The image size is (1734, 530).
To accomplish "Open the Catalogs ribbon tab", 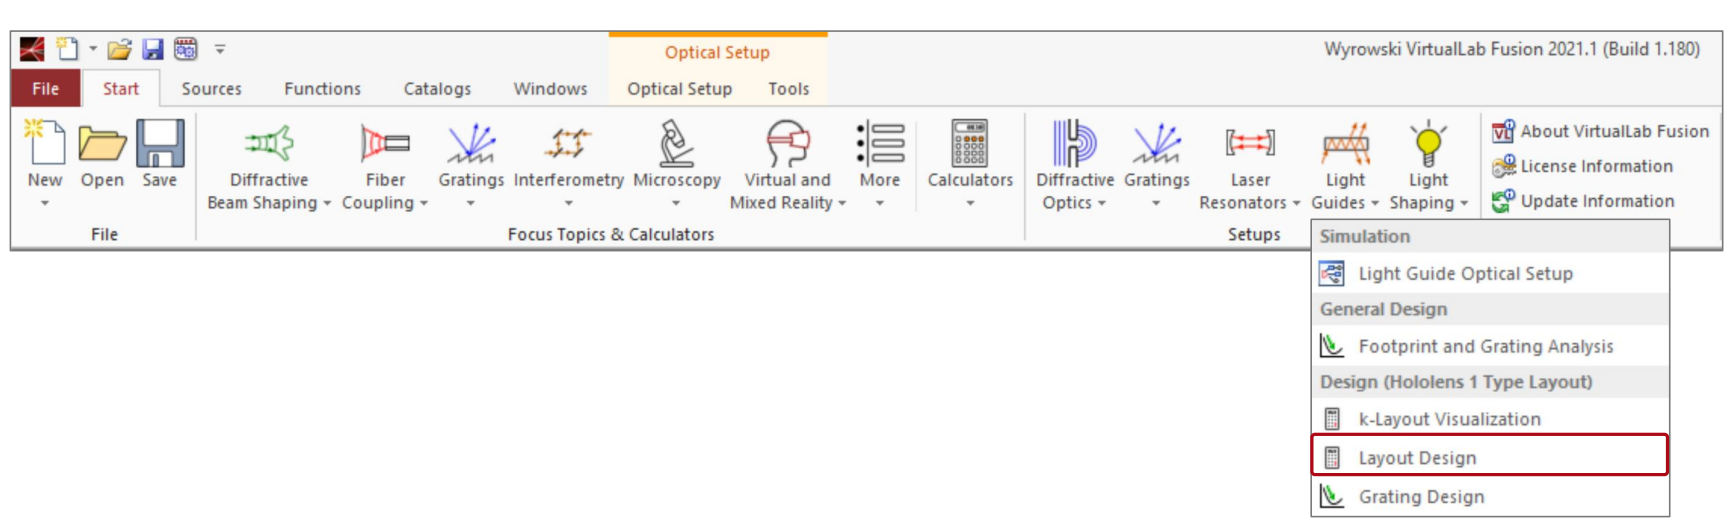I will tap(437, 89).
